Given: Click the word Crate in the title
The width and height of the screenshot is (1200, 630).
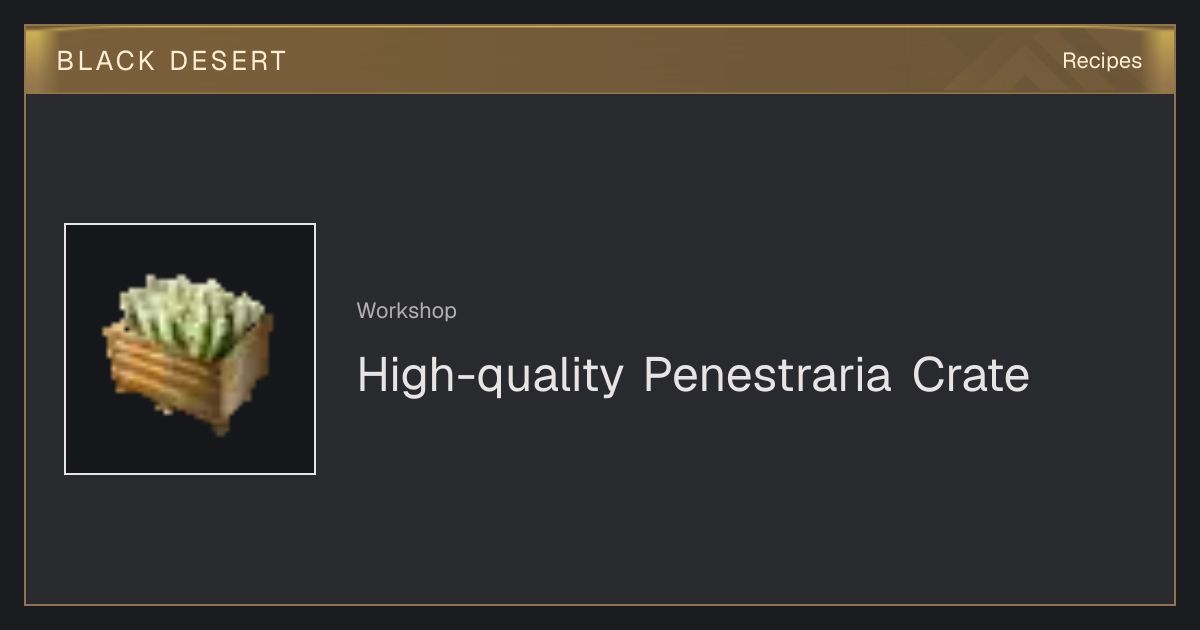Looking at the screenshot, I should coord(970,375).
